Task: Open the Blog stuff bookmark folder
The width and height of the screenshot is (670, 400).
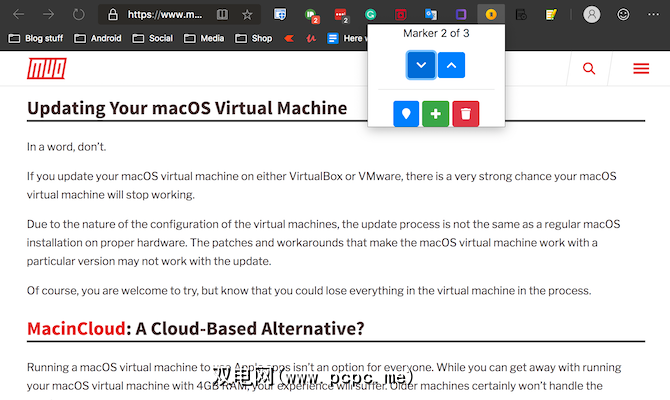Action: tap(36, 38)
